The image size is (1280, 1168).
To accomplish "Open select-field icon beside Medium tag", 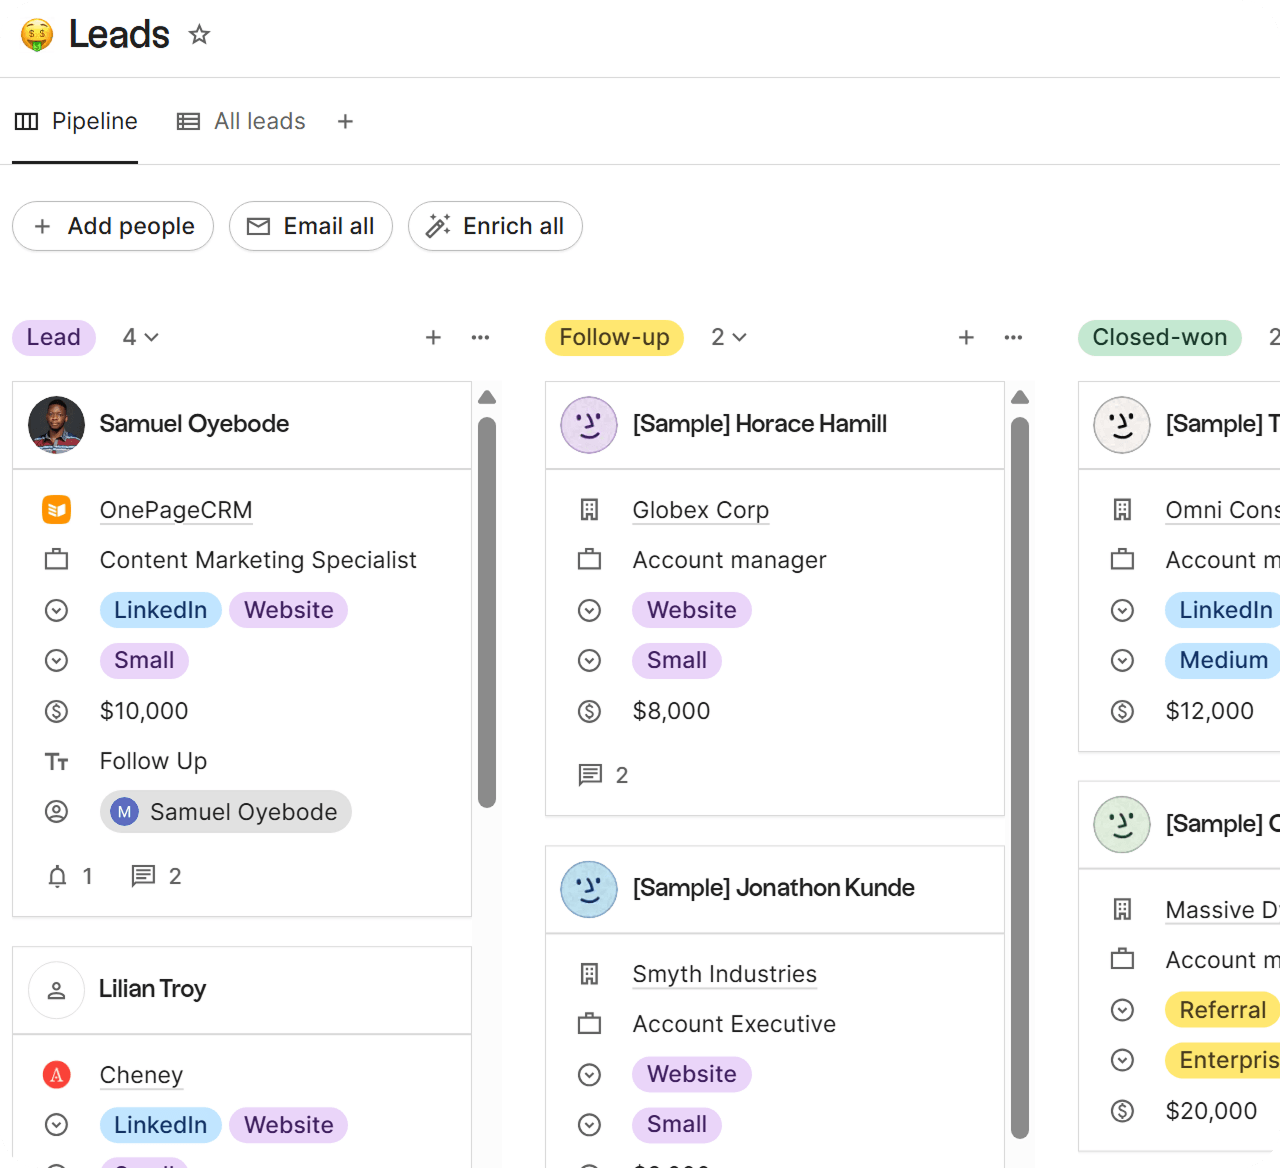I will [x=1123, y=660].
